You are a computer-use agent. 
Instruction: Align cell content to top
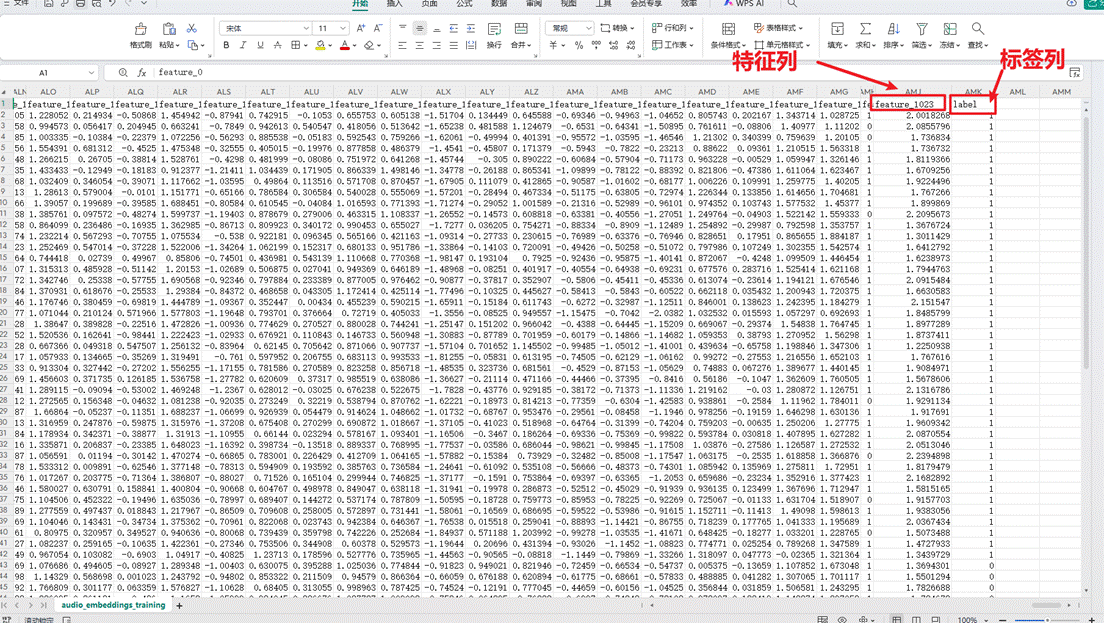pyautogui.click(x=403, y=28)
